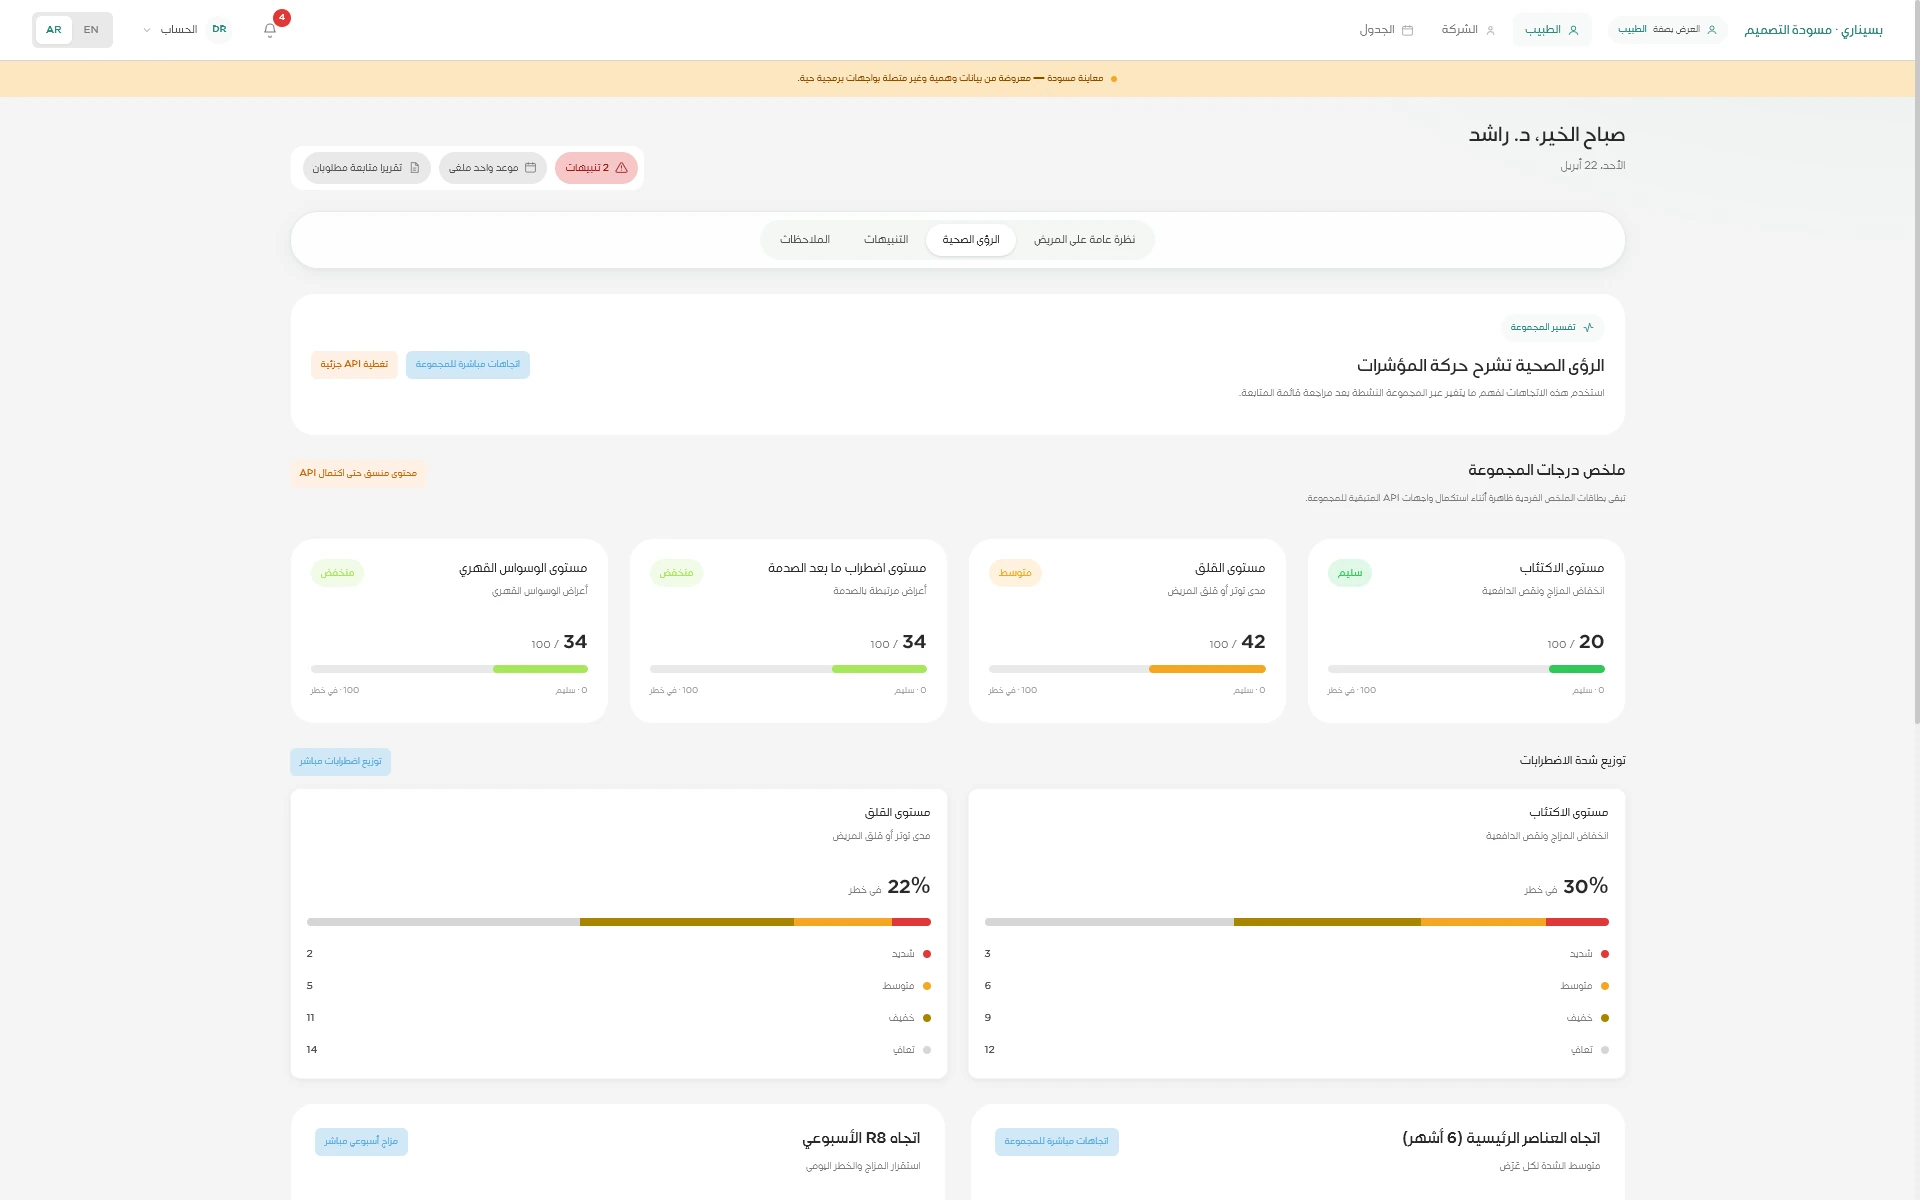Click the 30% severity distribution bar

[1297, 922]
